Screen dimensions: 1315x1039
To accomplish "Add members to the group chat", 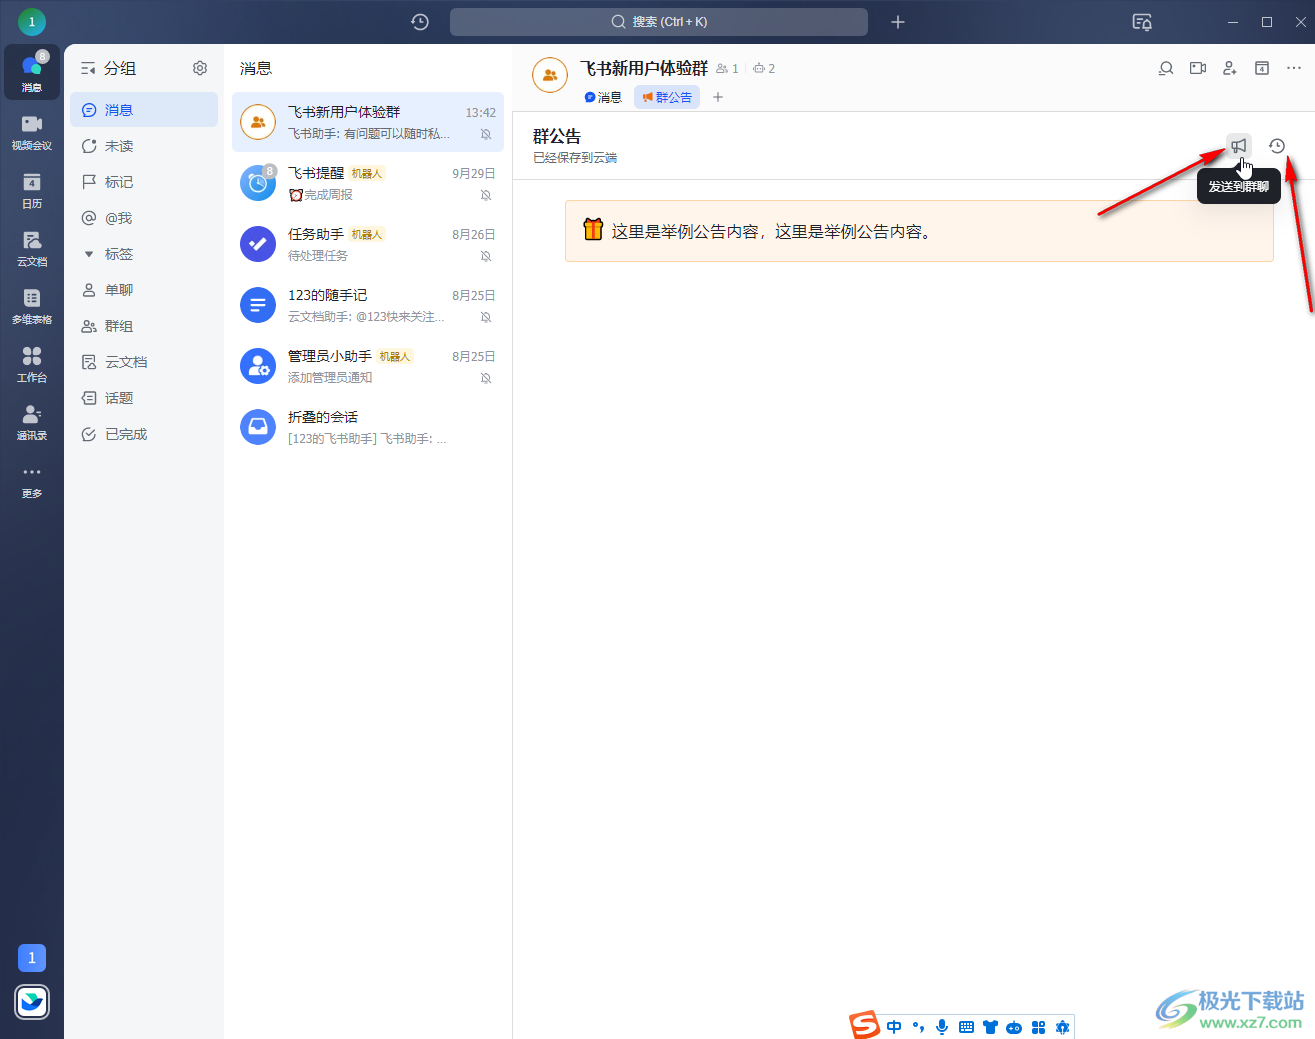I will [1230, 68].
